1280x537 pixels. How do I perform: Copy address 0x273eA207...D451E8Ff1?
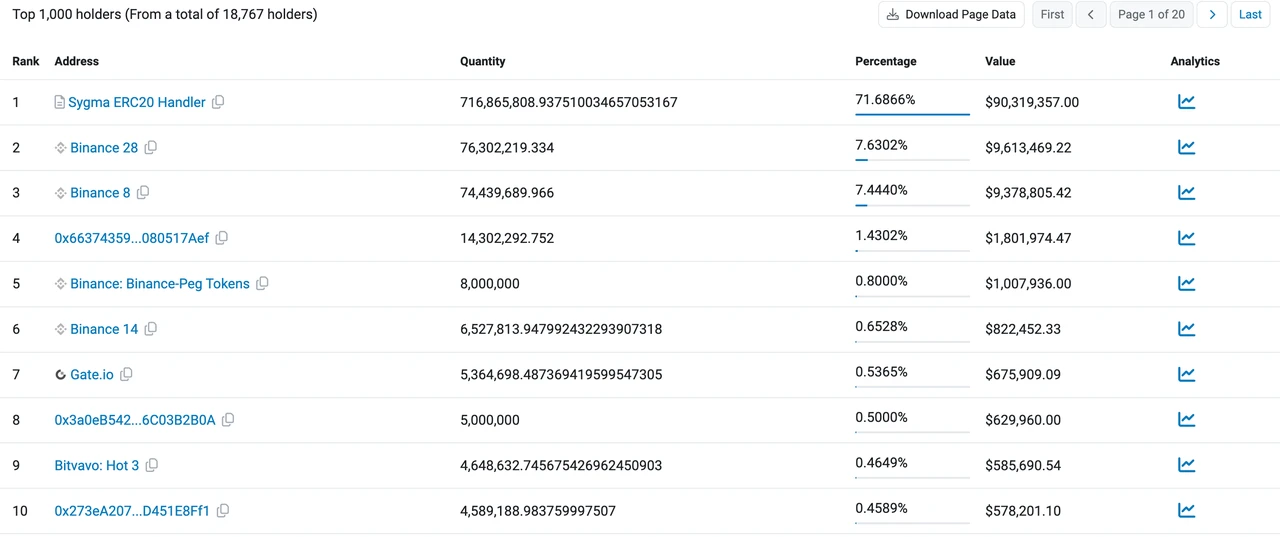(x=223, y=511)
